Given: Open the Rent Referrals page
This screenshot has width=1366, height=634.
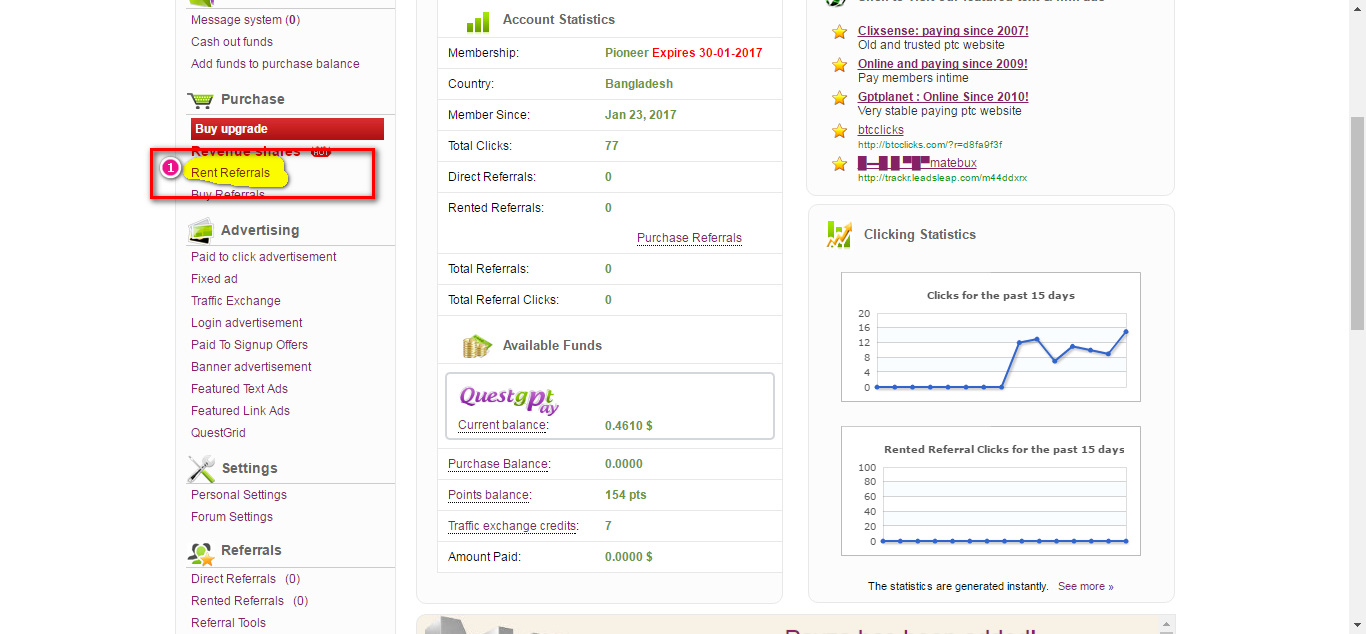Looking at the screenshot, I should (231, 173).
